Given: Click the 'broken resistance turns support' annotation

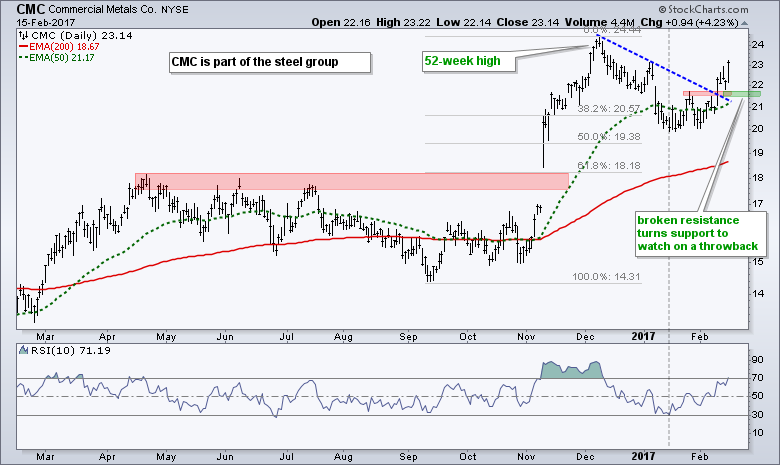Looking at the screenshot, I should [700, 233].
